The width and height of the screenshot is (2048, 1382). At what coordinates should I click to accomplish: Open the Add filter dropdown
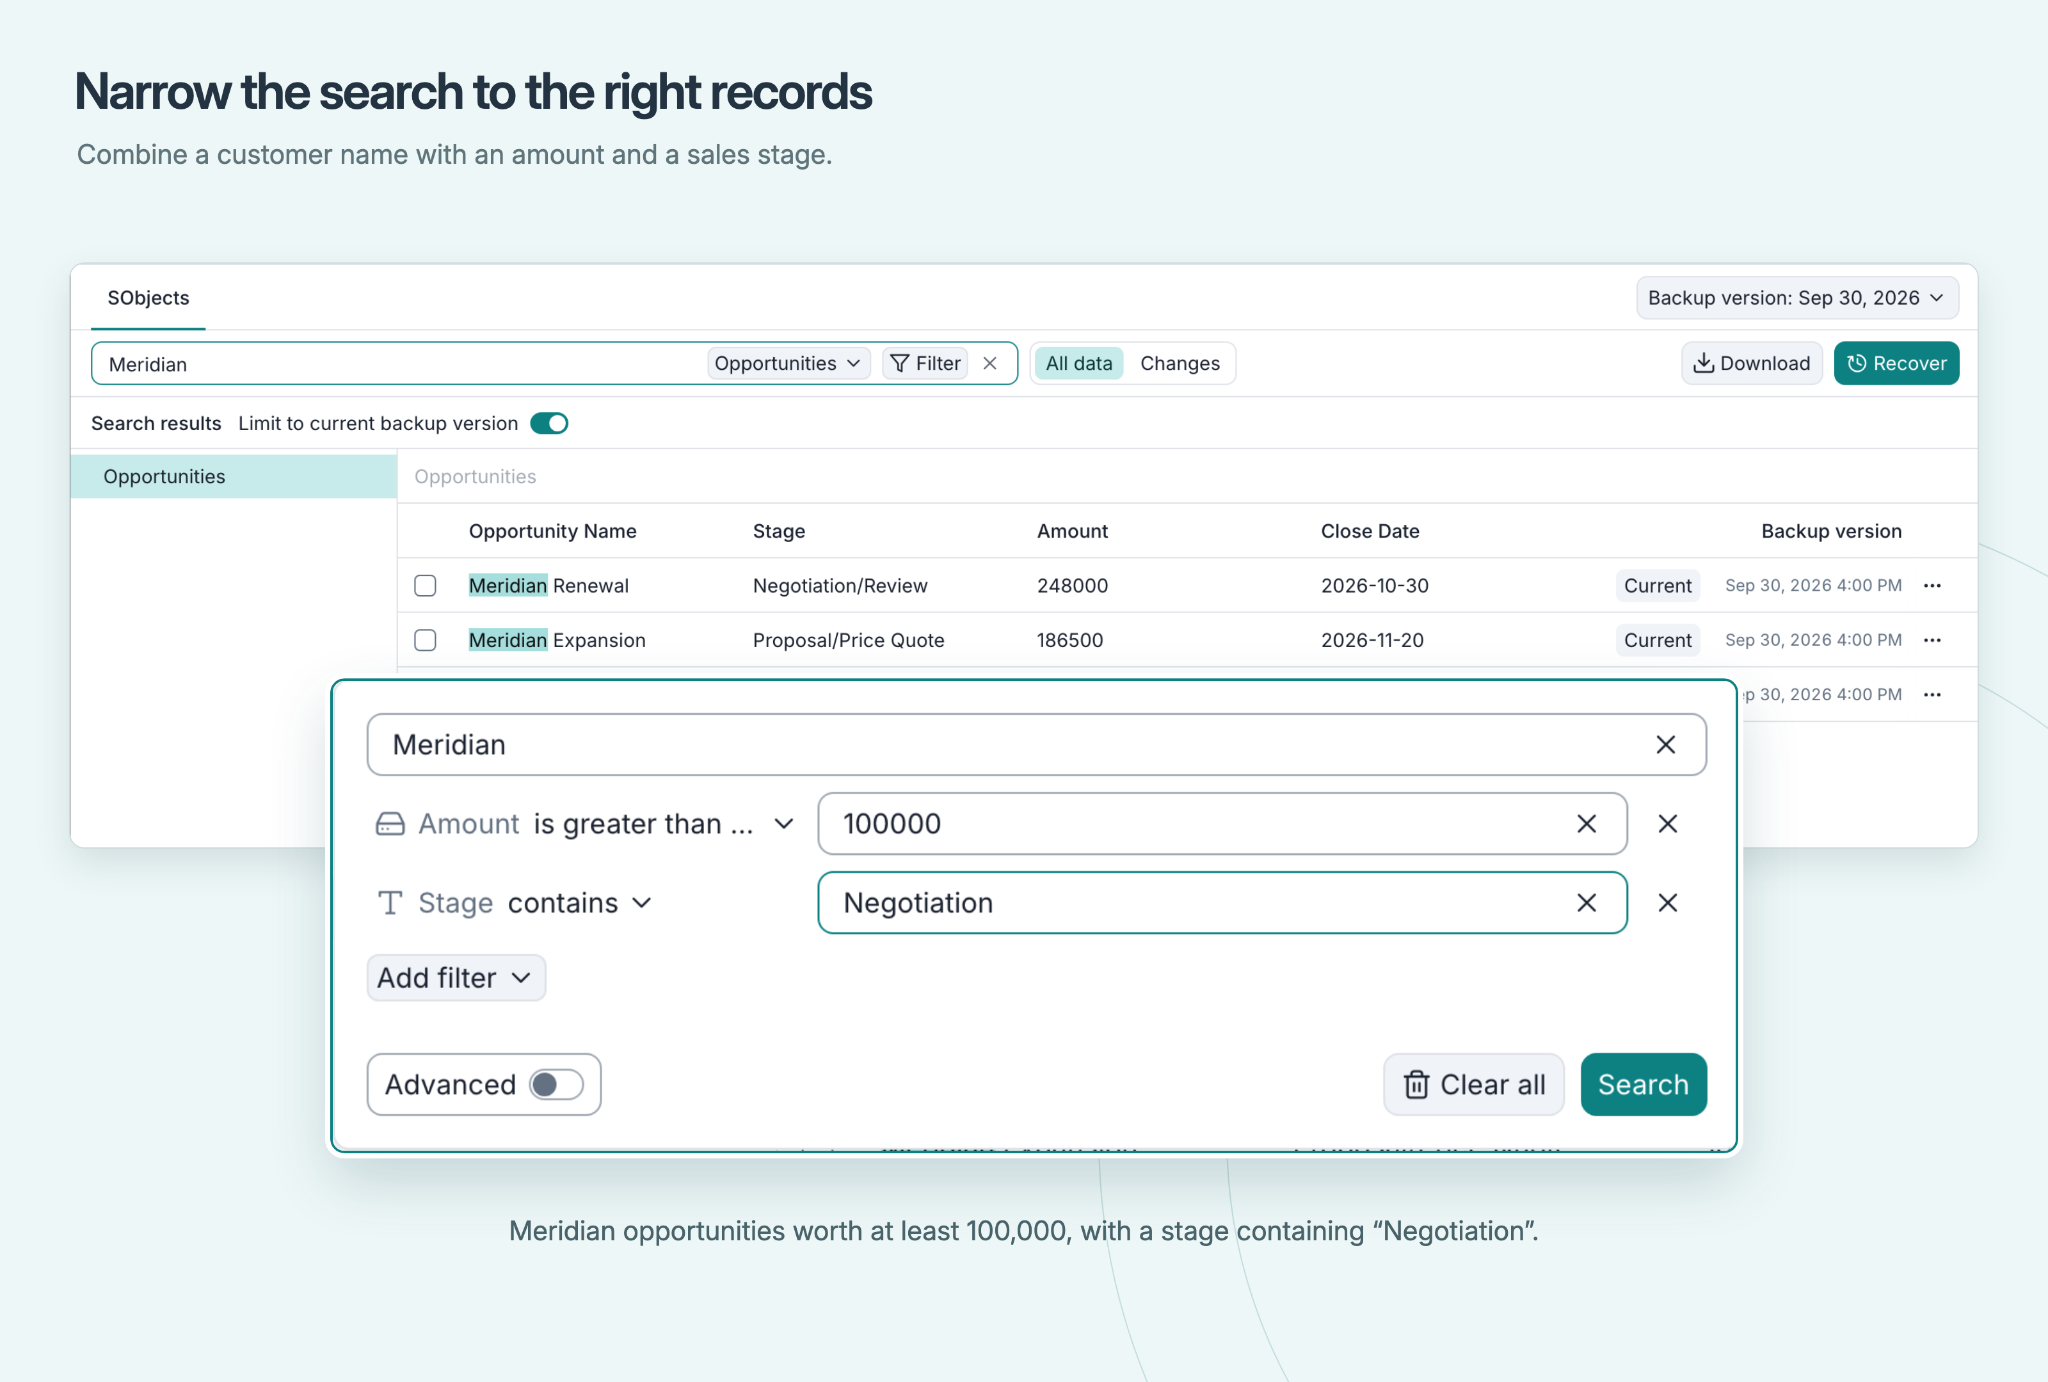click(456, 978)
